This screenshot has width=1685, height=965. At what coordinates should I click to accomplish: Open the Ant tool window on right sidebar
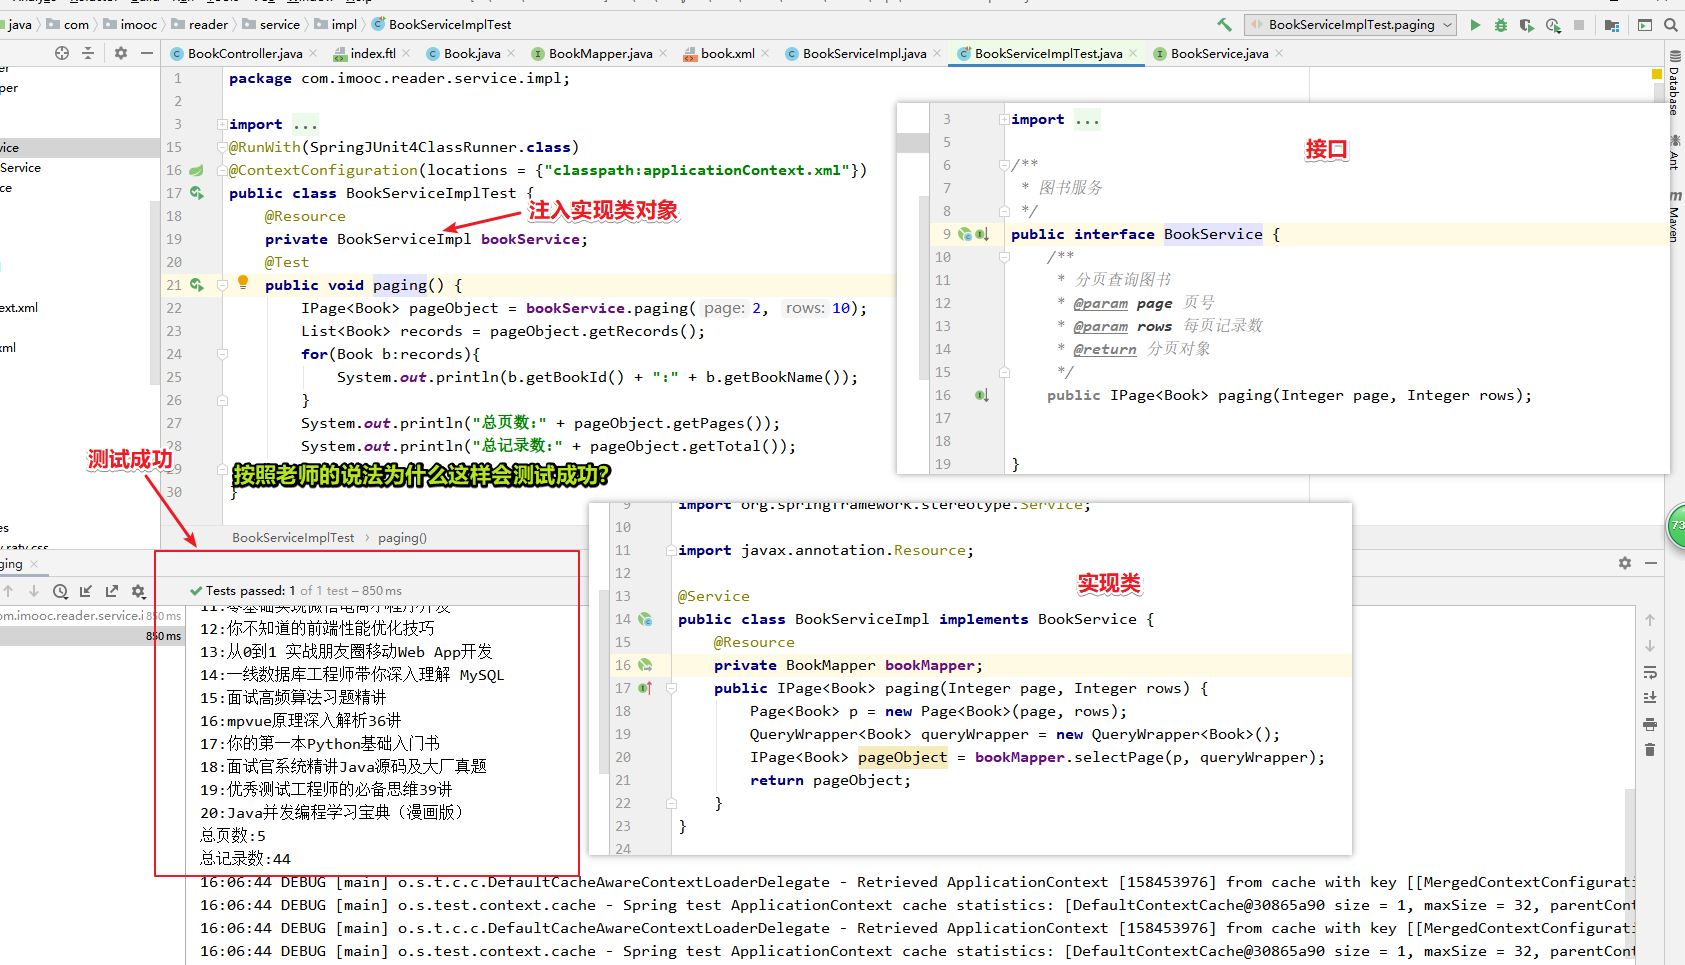tap(1675, 152)
